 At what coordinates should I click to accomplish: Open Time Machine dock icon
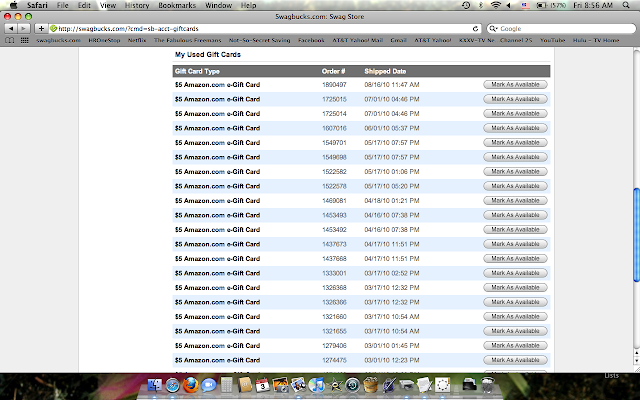tap(352, 384)
